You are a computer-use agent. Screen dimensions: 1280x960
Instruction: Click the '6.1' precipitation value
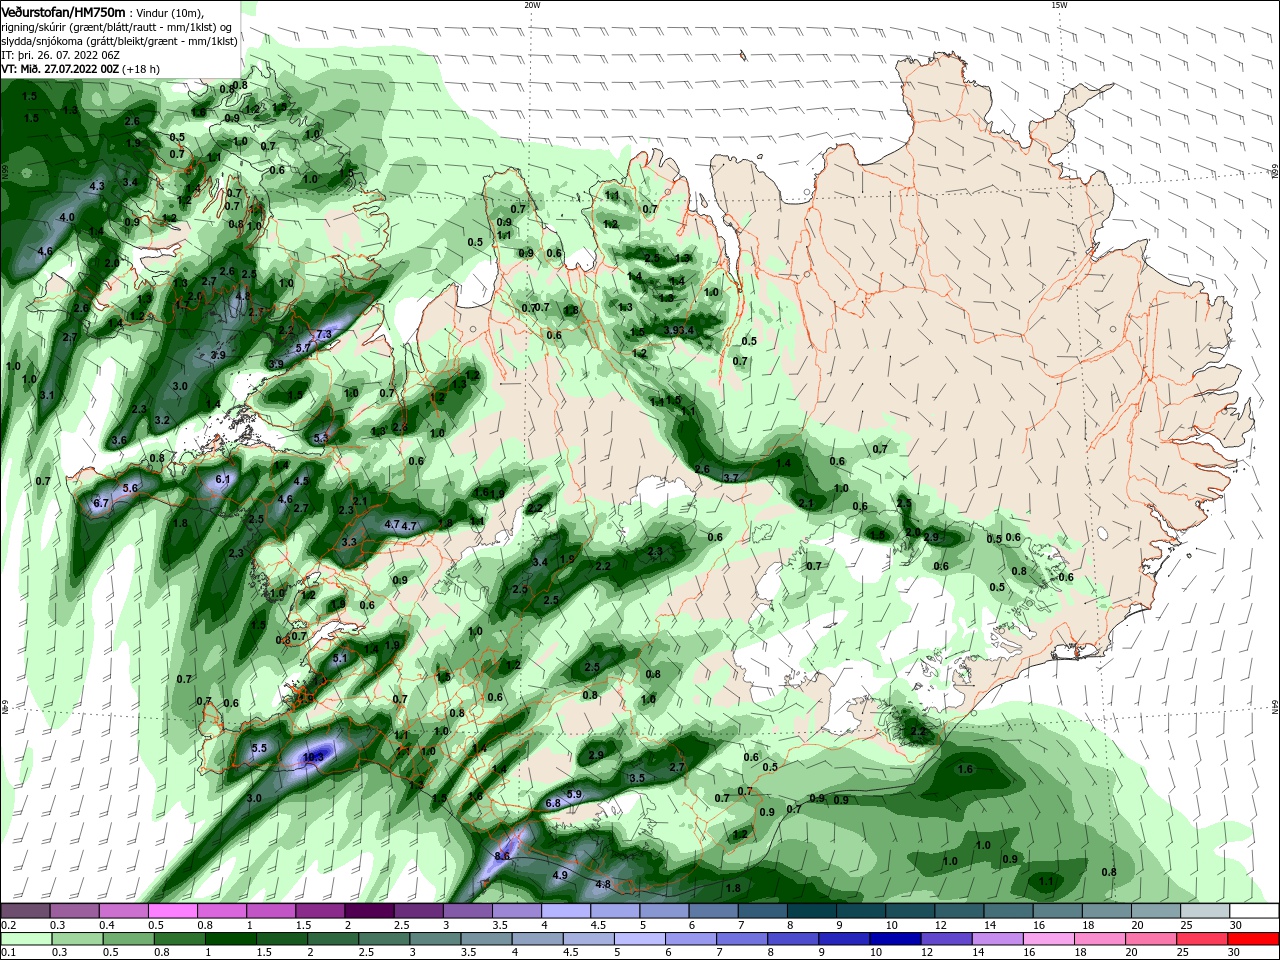(x=223, y=479)
